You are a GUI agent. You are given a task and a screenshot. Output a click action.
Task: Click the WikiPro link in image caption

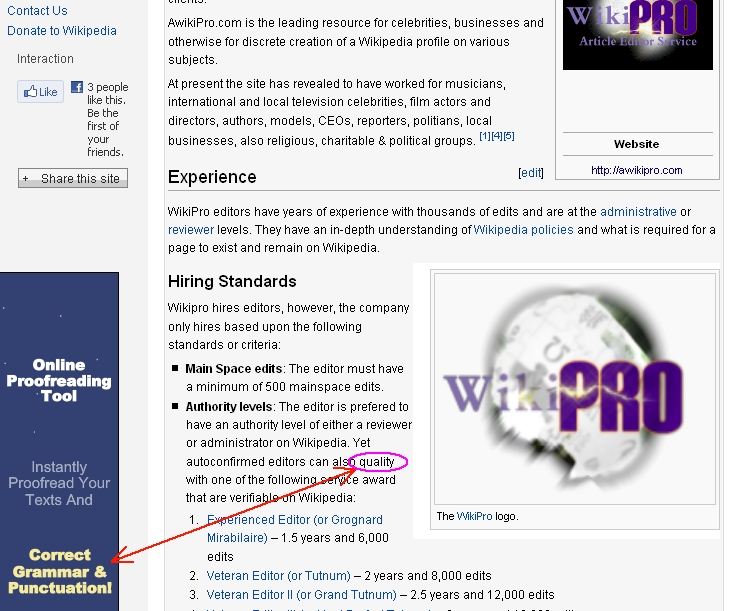[x=474, y=517]
